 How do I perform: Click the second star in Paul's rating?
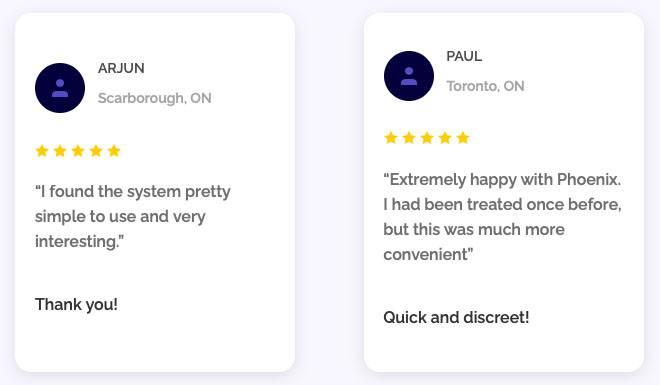[409, 138]
